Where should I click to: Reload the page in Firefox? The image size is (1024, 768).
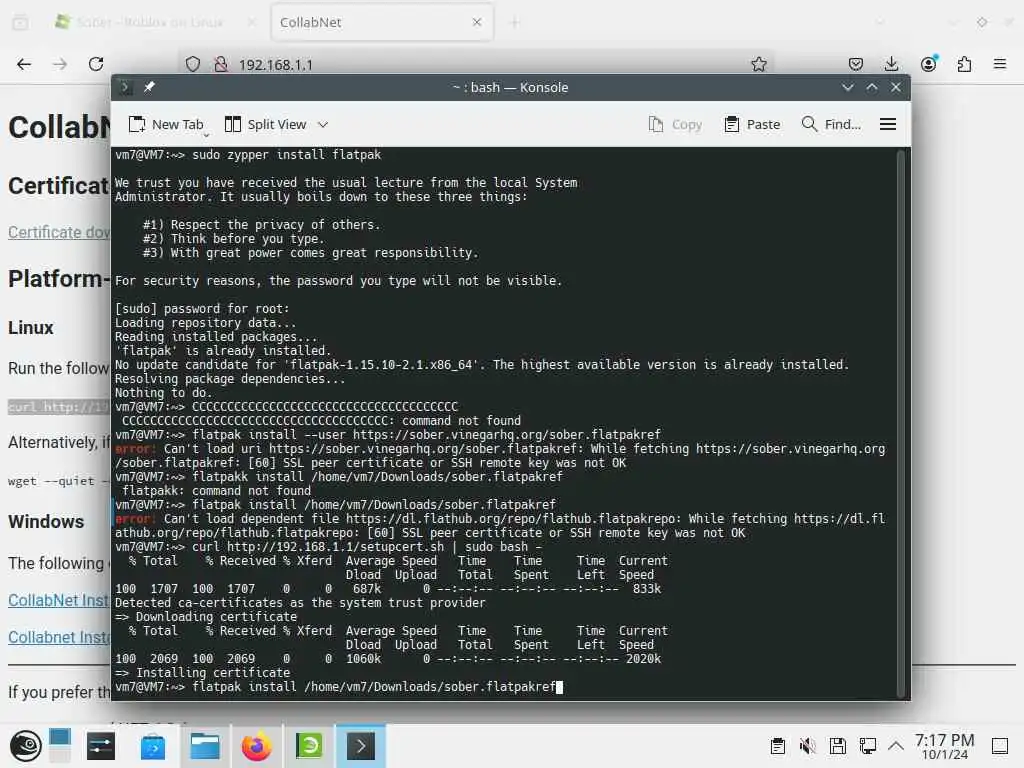(x=96, y=64)
